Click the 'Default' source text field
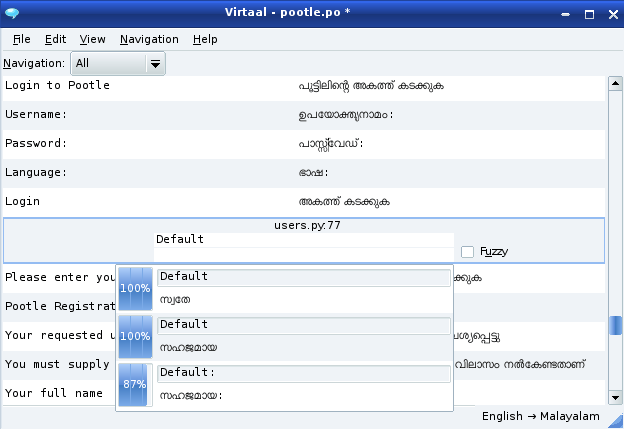Viewport: 624px width, 429px height. pos(304,240)
